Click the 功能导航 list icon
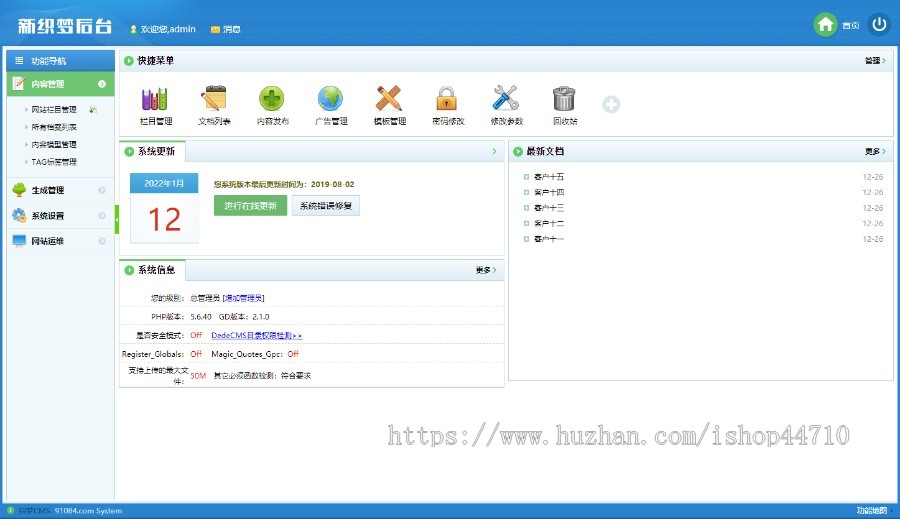900x519 pixels. tap(19, 60)
